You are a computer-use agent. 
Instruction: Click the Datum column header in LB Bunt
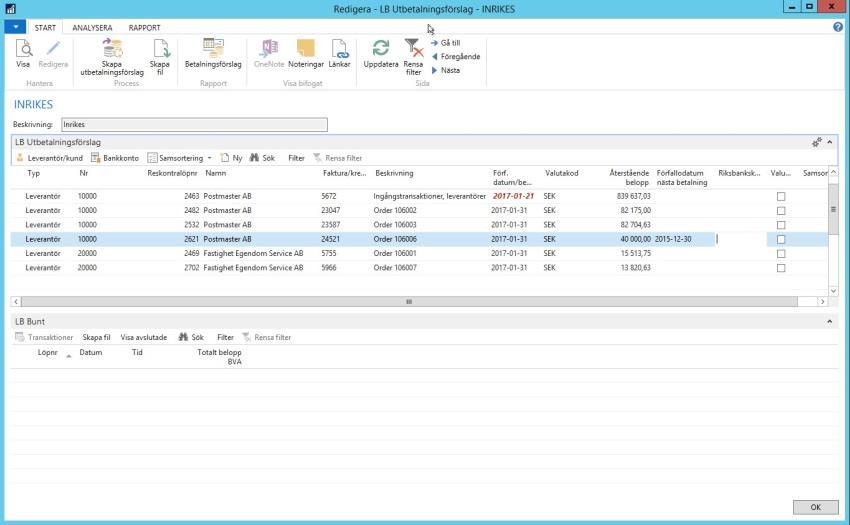pos(91,353)
